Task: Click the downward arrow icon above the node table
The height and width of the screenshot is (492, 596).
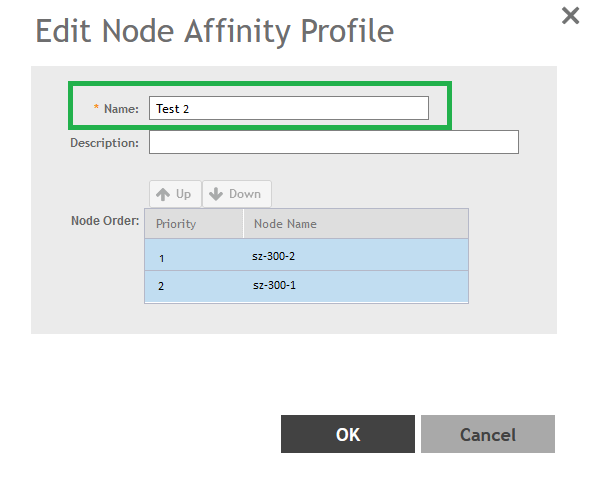Action: tap(216, 194)
